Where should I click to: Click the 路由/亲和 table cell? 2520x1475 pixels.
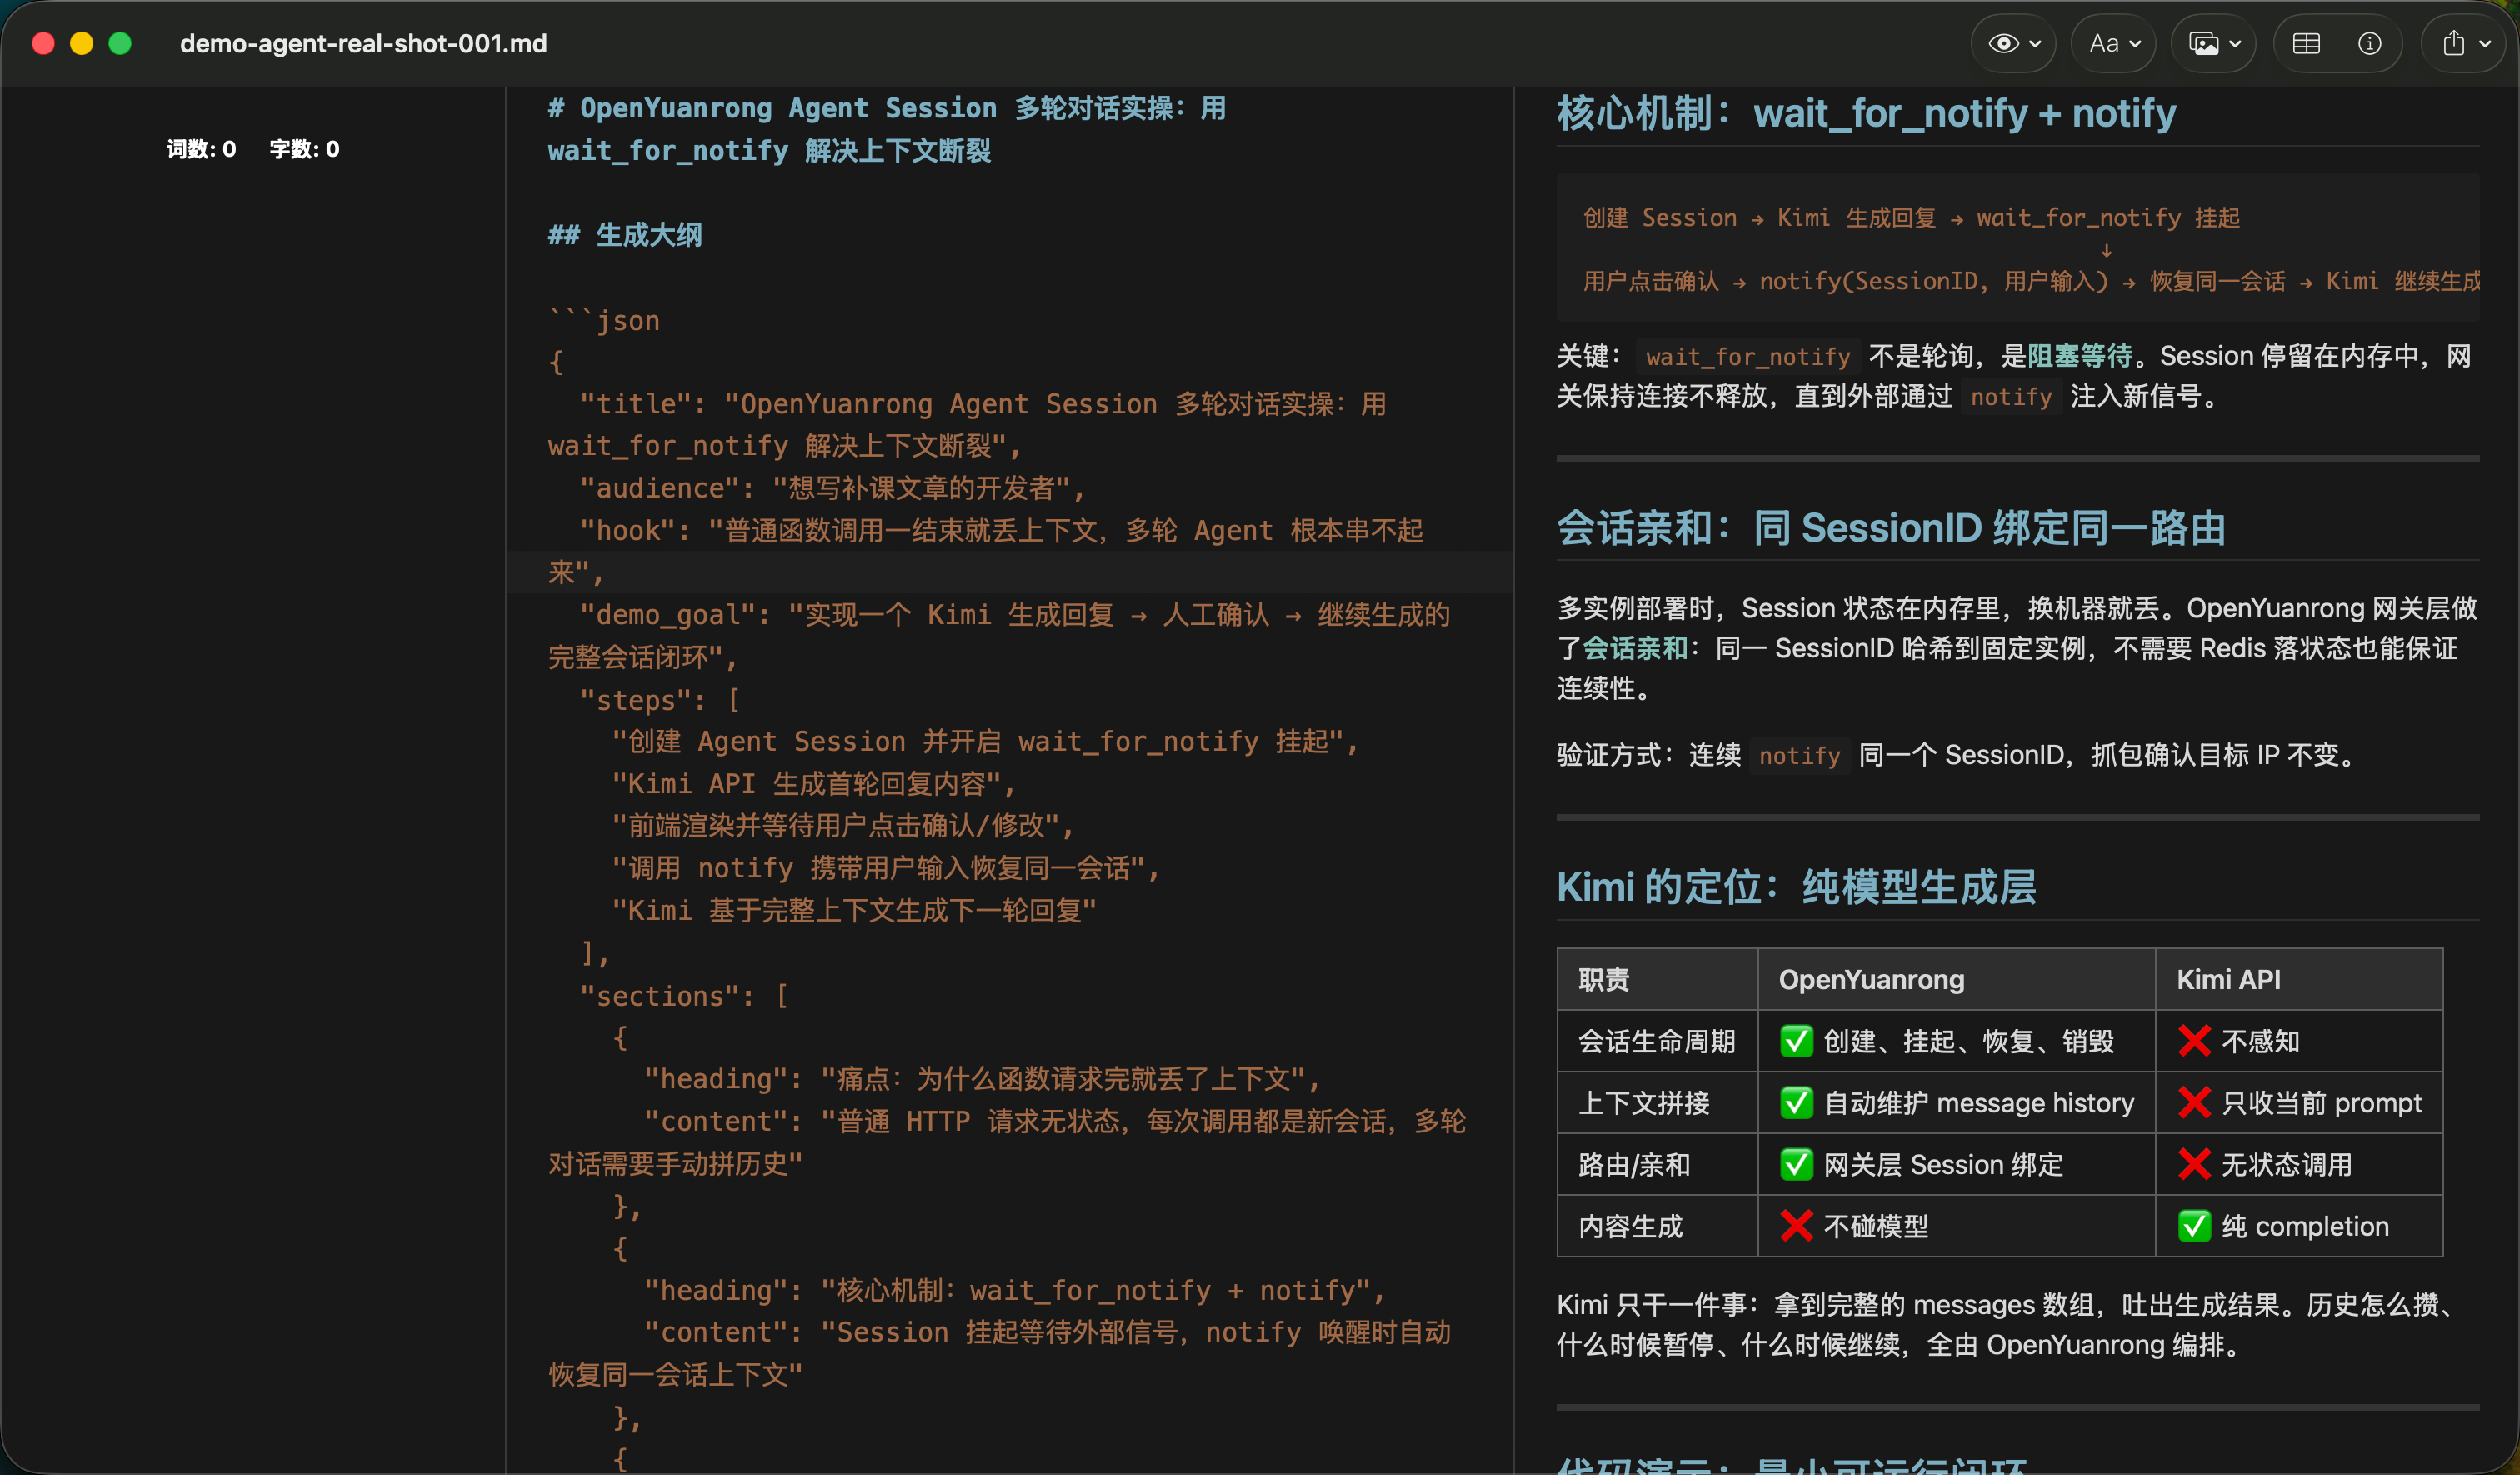click(x=1657, y=1165)
